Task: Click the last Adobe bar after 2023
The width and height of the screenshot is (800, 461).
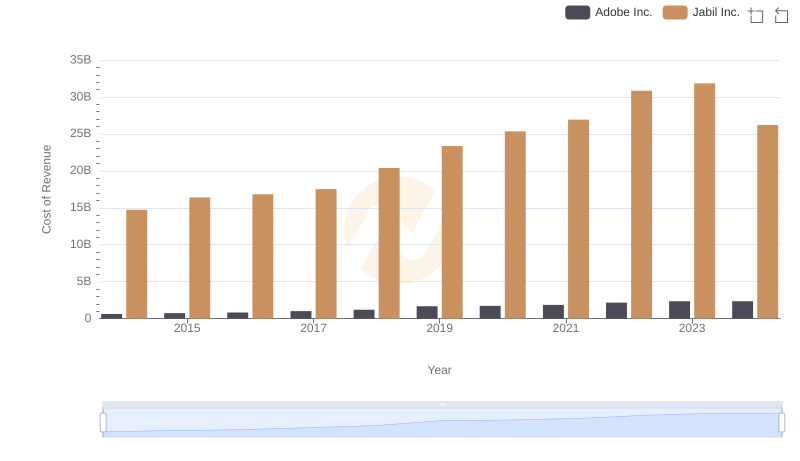Action: coord(742,310)
